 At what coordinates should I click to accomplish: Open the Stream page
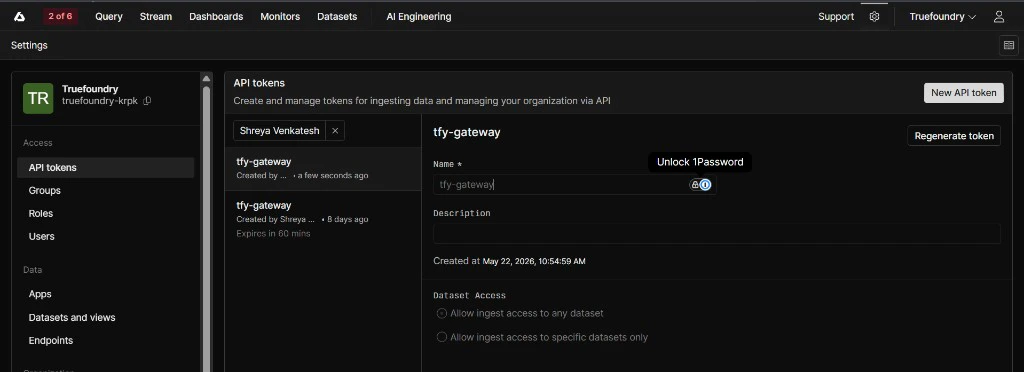pyautogui.click(x=155, y=16)
